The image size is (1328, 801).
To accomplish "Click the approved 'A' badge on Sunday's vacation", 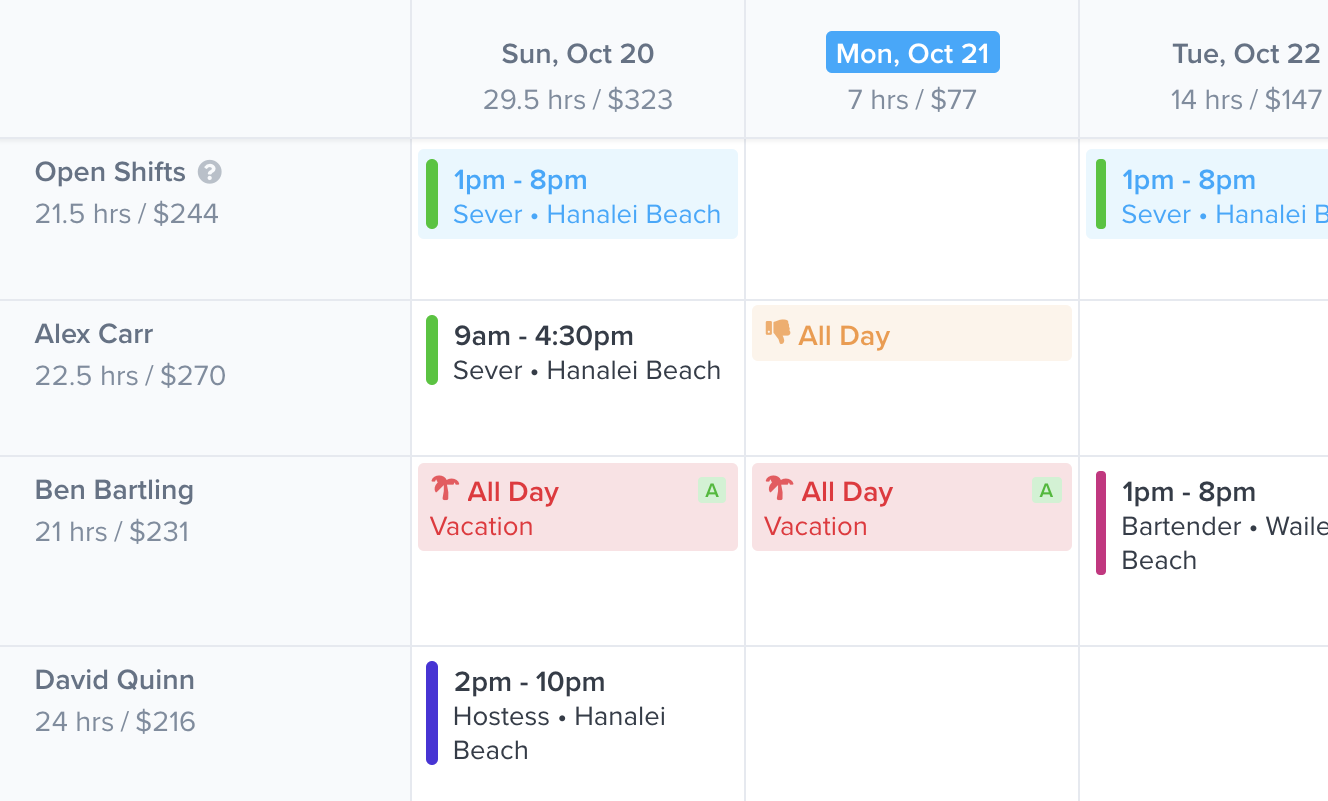I will 711,491.
